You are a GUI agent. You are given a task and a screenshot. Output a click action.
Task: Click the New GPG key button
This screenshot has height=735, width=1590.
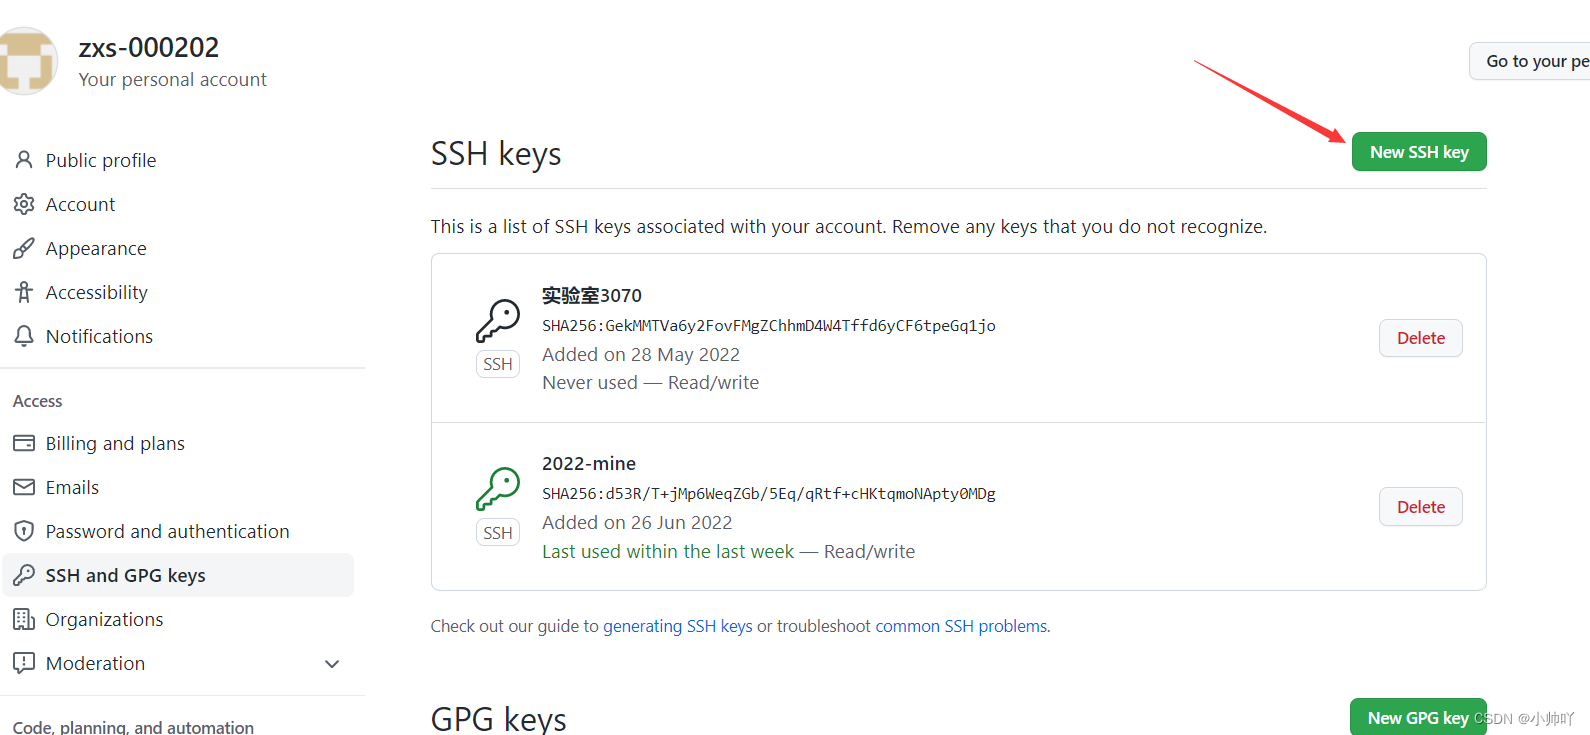(1417, 717)
